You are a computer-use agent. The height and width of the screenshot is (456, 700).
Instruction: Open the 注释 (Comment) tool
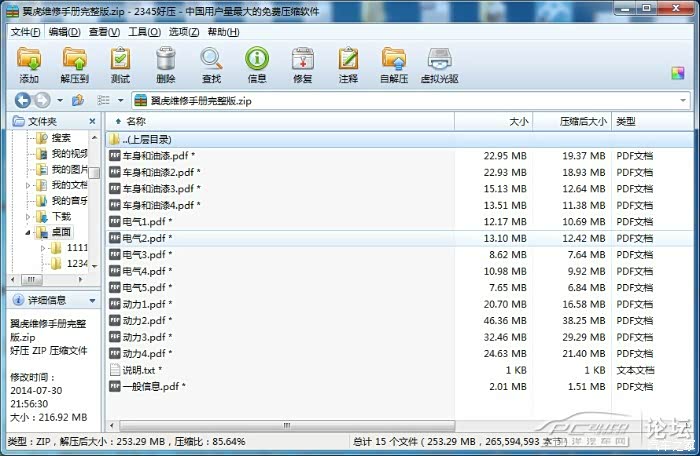point(348,63)
